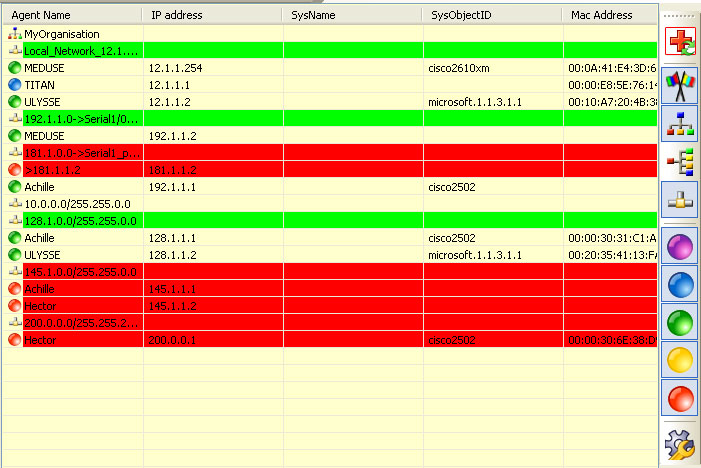The image size is (701, 468).
Task: Select the TITAN agent name
Action: [x=39, y=85]
